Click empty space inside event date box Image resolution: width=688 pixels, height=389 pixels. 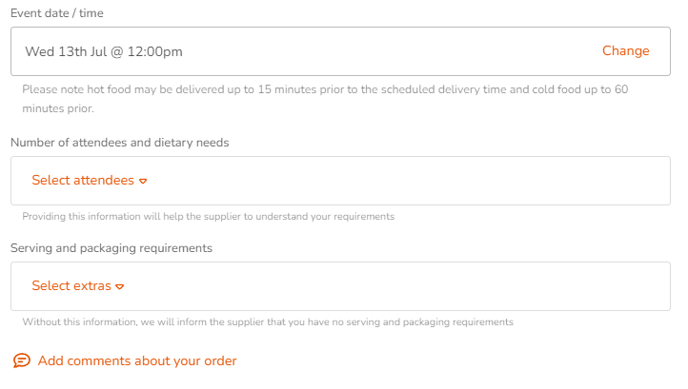point(391,51)
